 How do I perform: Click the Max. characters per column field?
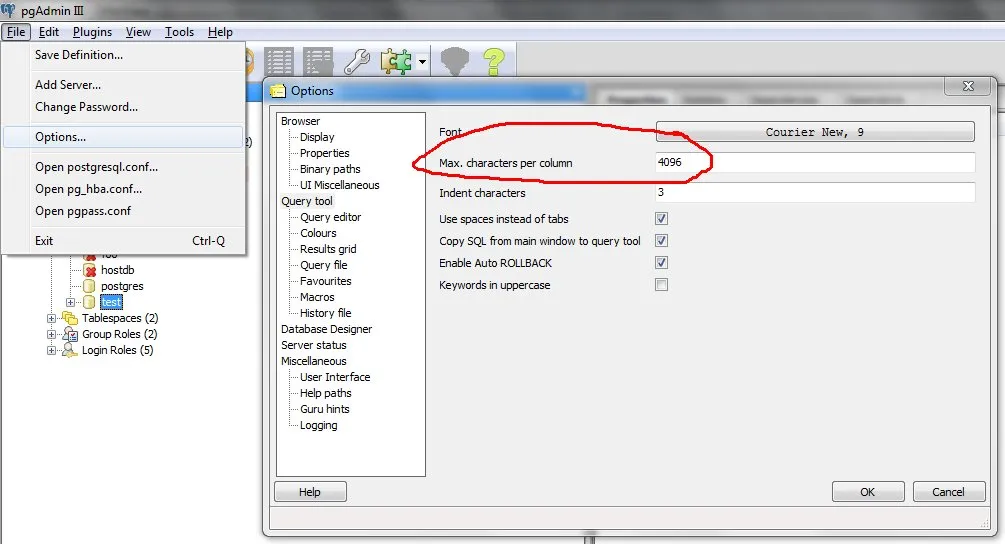[815, 163]
